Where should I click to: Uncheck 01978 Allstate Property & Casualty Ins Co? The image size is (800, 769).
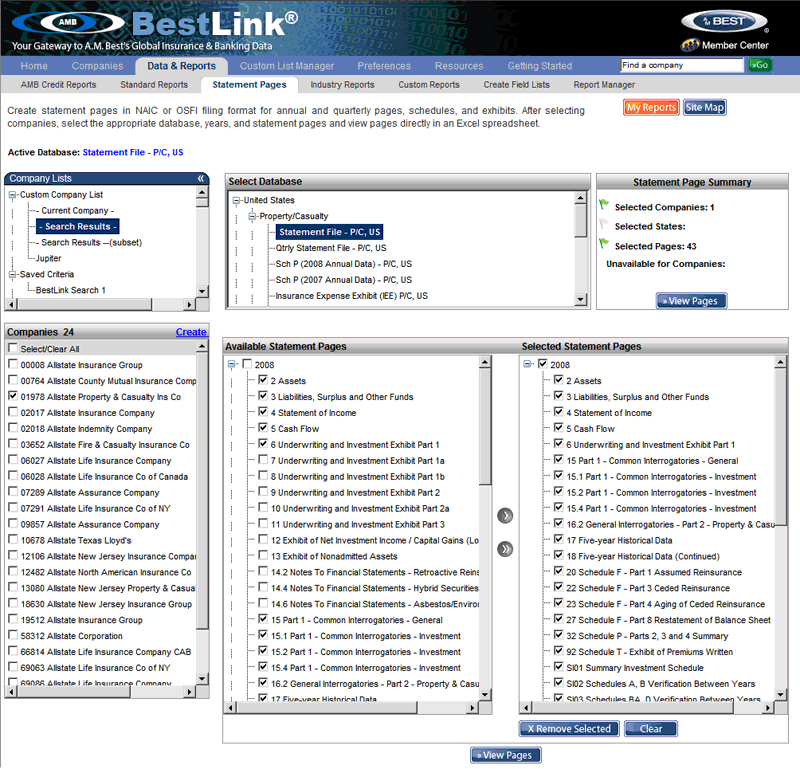[x=13, y=395]
